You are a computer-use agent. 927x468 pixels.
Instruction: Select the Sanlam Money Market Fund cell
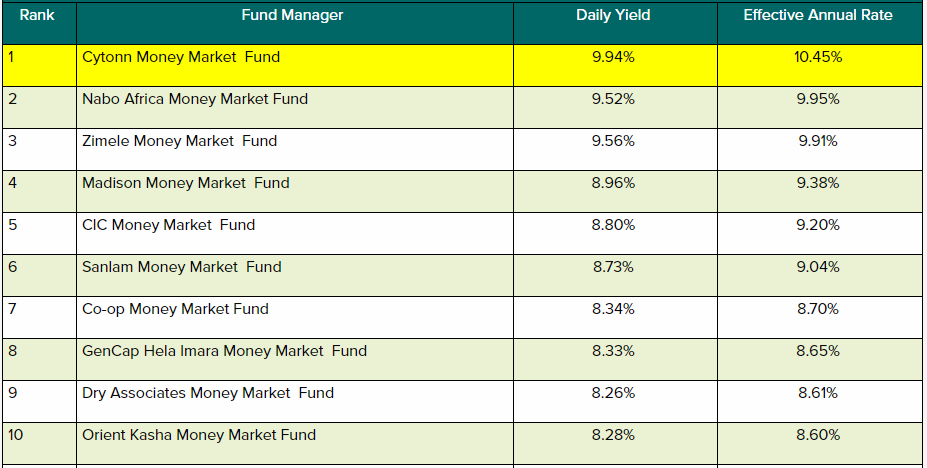(182, 267)
